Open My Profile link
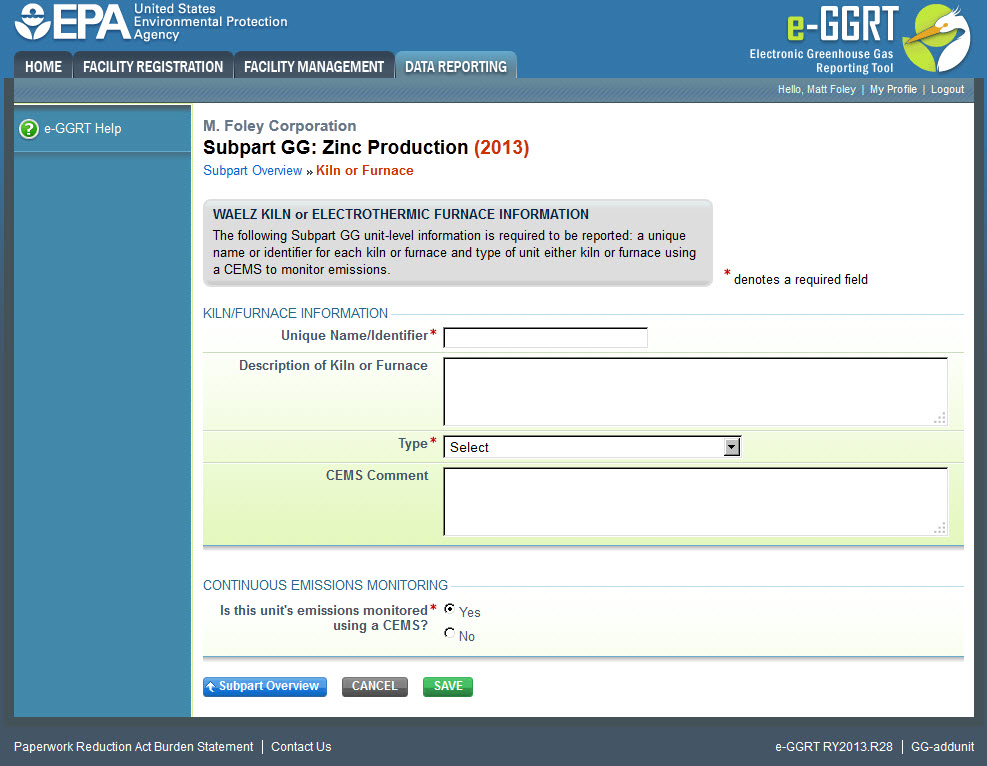Image resolution: width=987 pixels, height=766 pixels. (893, 89)
